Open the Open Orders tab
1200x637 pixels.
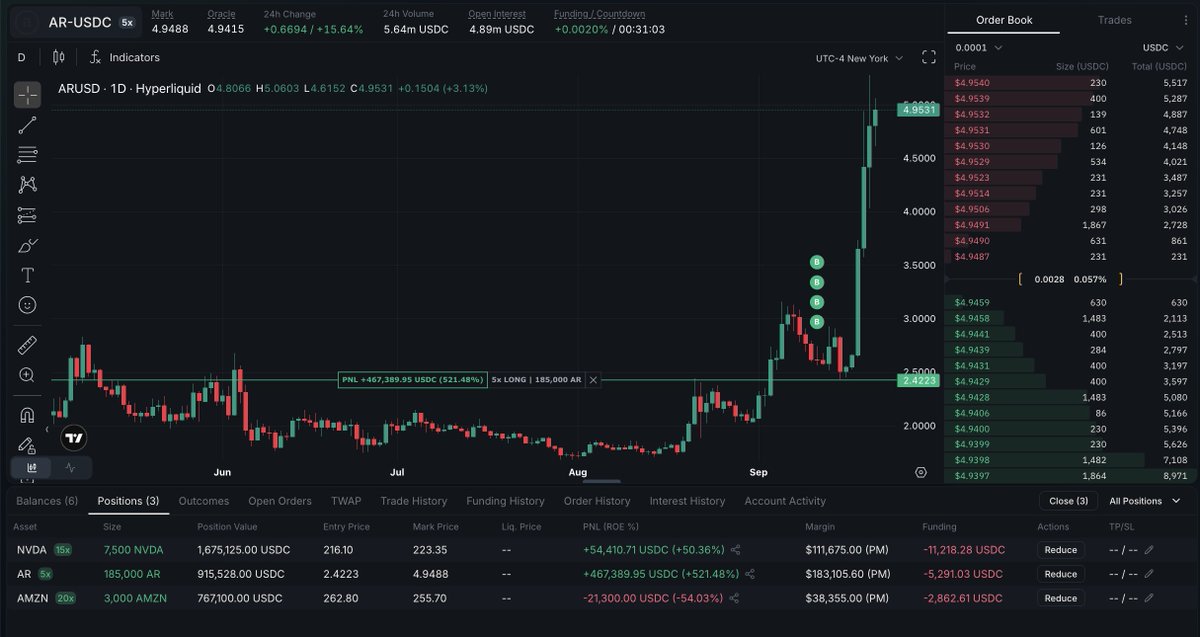click(x=280, y=501)
